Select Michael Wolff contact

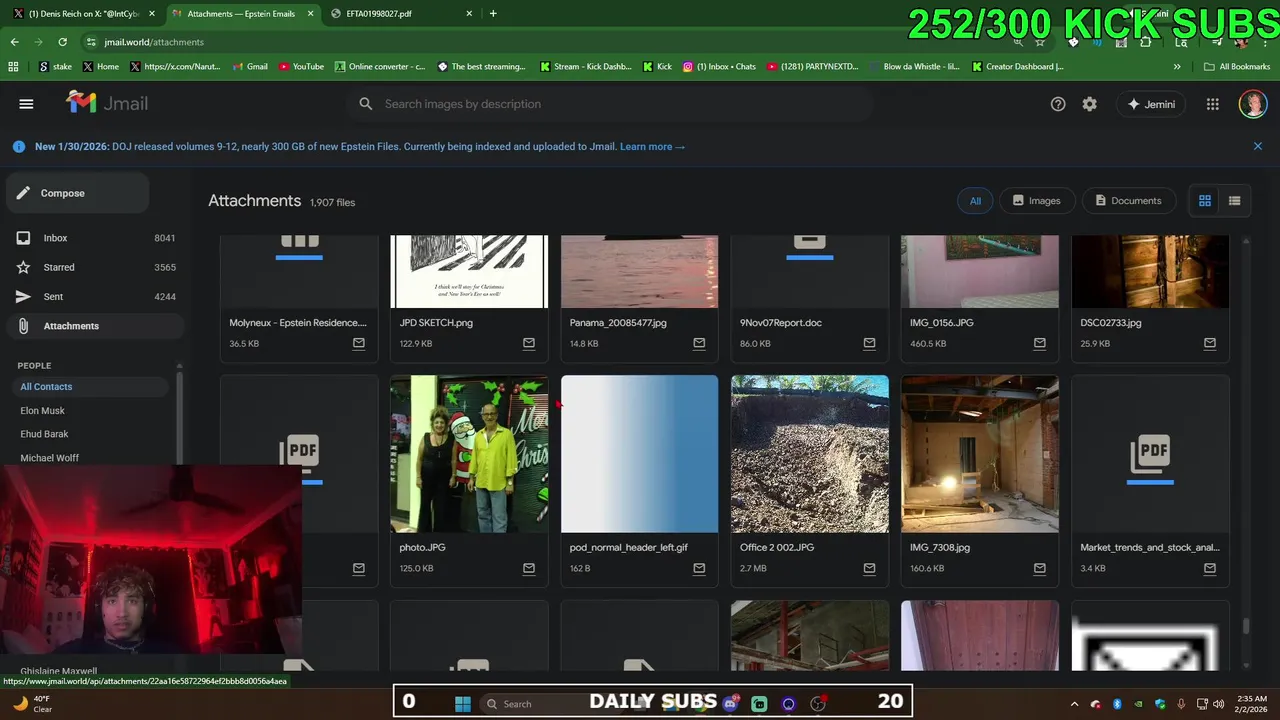[x=49, y=458]
